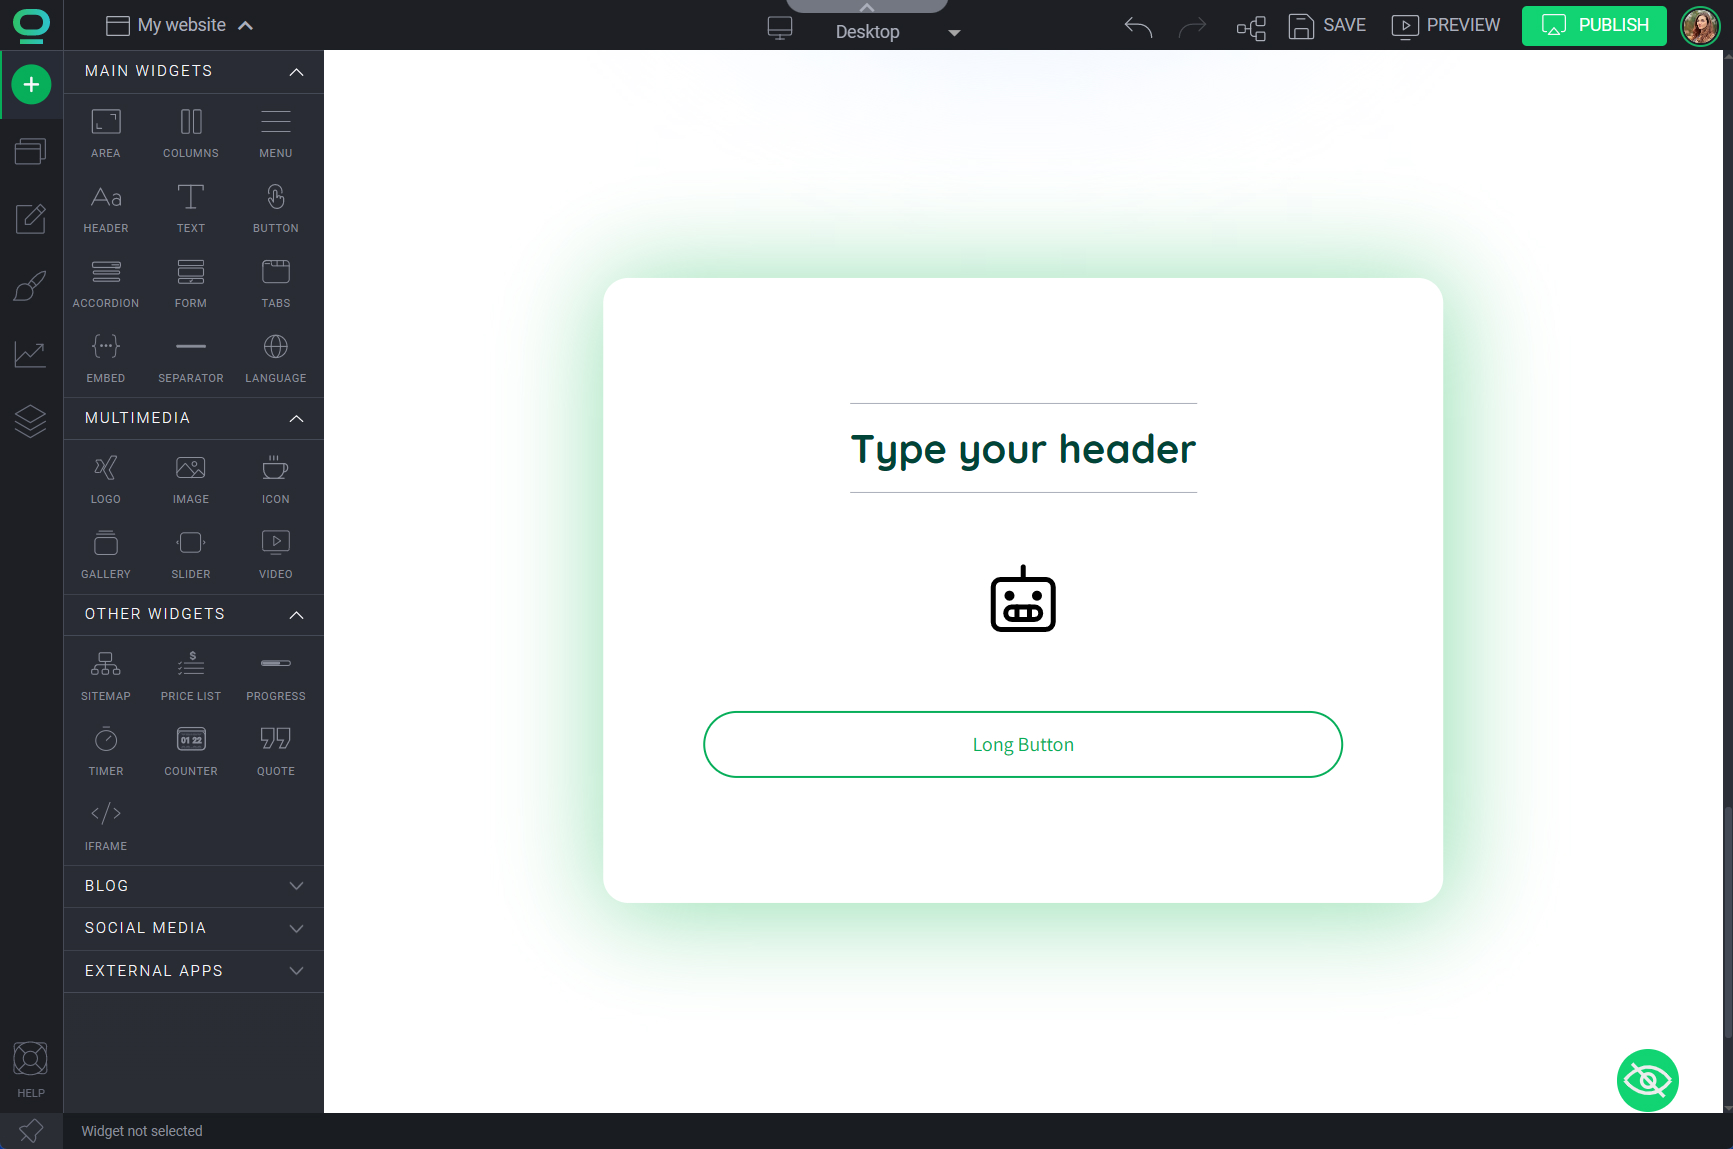Toggle the green visibility eye button
This screenshot has height=1149, width=1733.
pyautogui.click(x=1647, y=1080)
